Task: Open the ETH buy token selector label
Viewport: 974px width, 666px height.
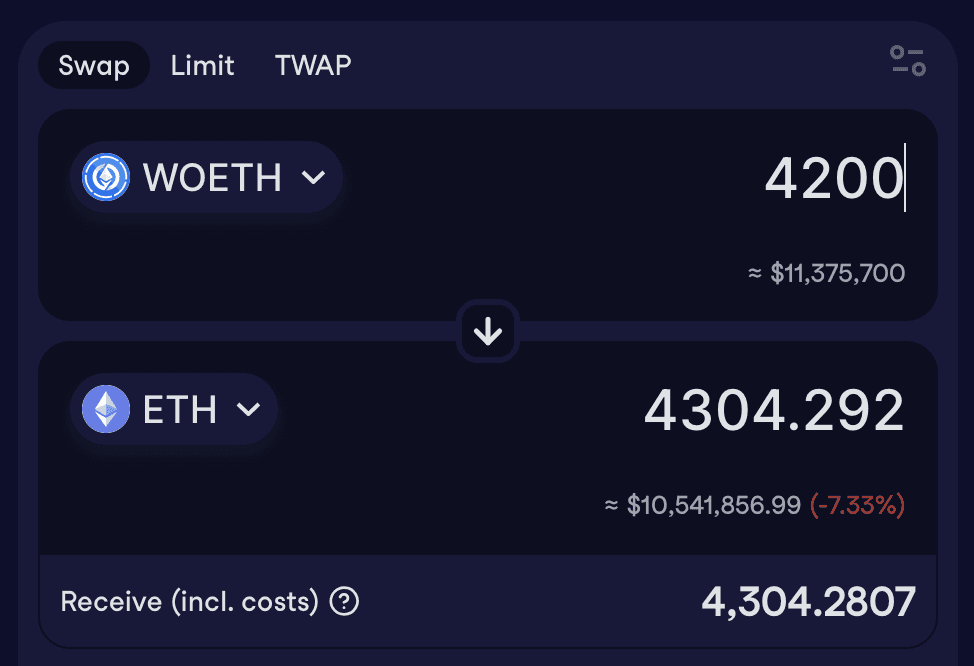Action: tap(180, 409)
